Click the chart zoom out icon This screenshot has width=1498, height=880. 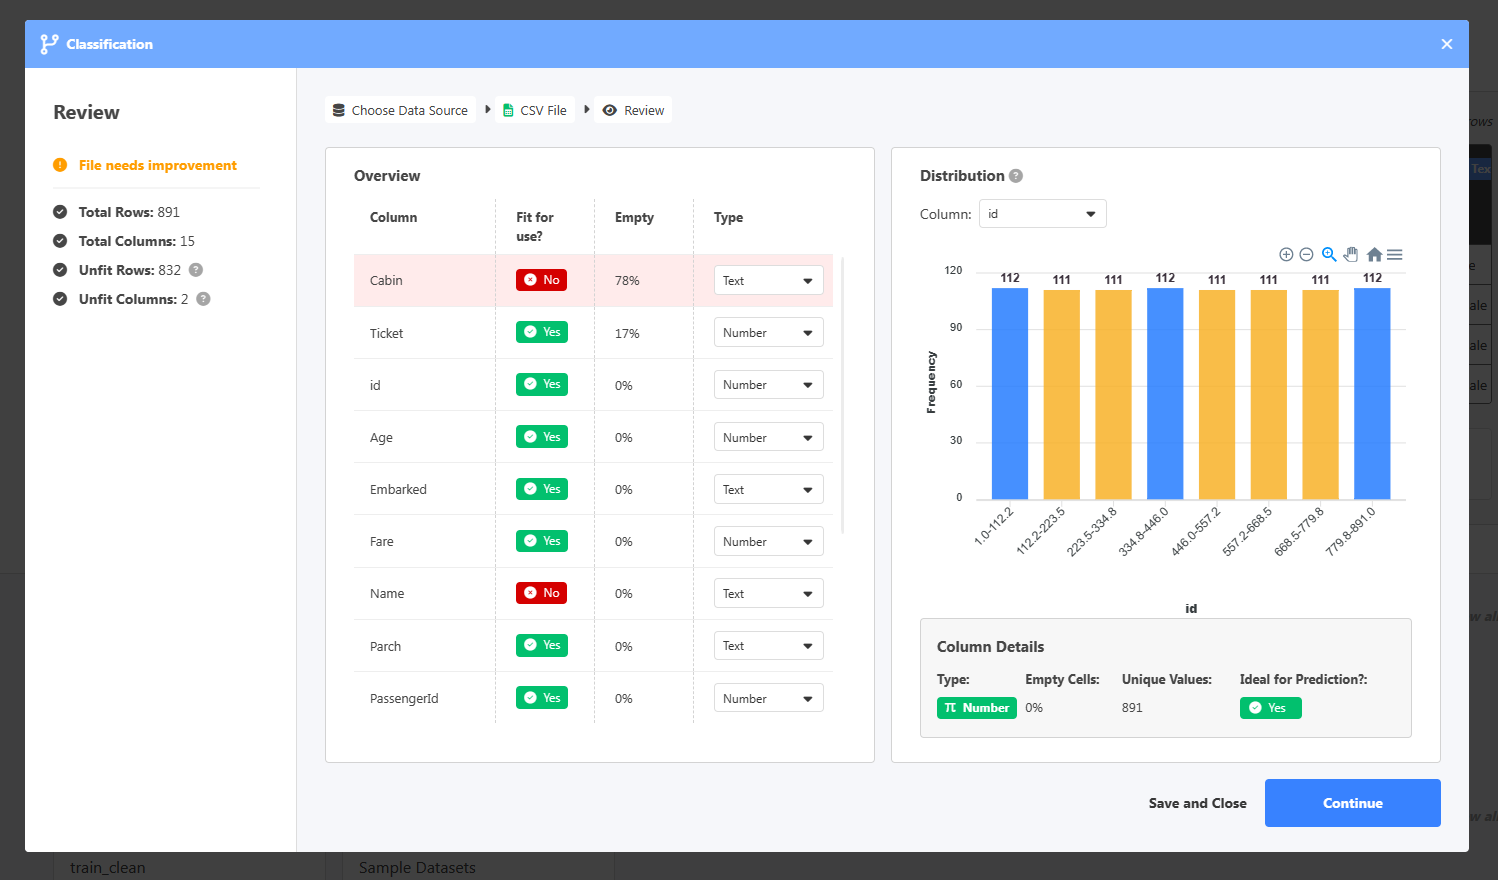1306,255
